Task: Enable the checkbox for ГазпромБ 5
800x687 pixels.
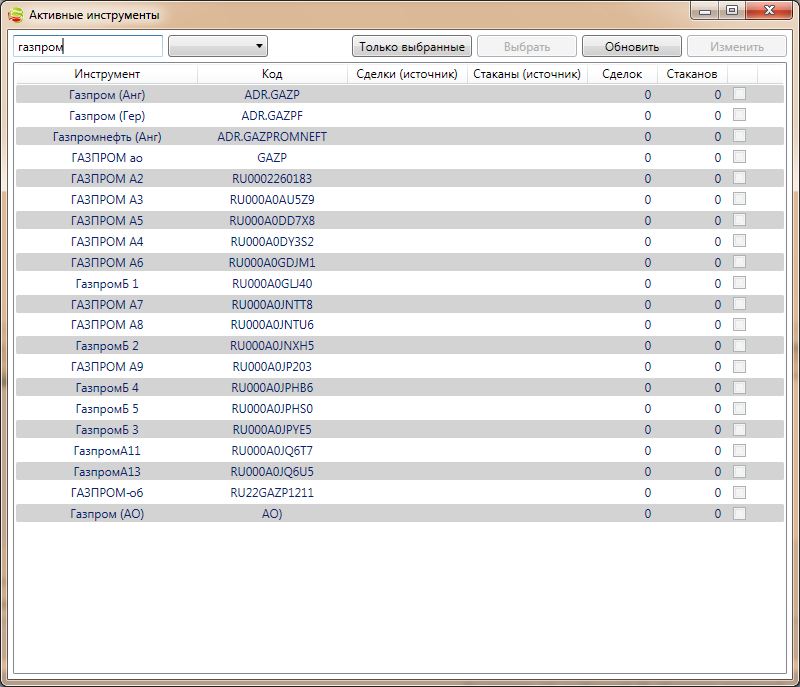Action: [x=739, y=409]
